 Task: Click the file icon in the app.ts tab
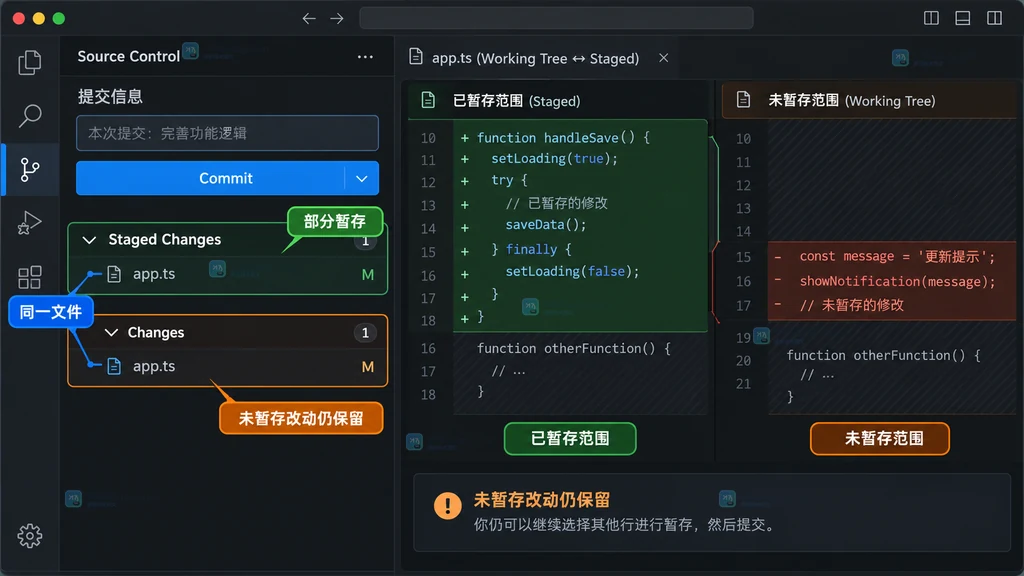pos(416,57)
